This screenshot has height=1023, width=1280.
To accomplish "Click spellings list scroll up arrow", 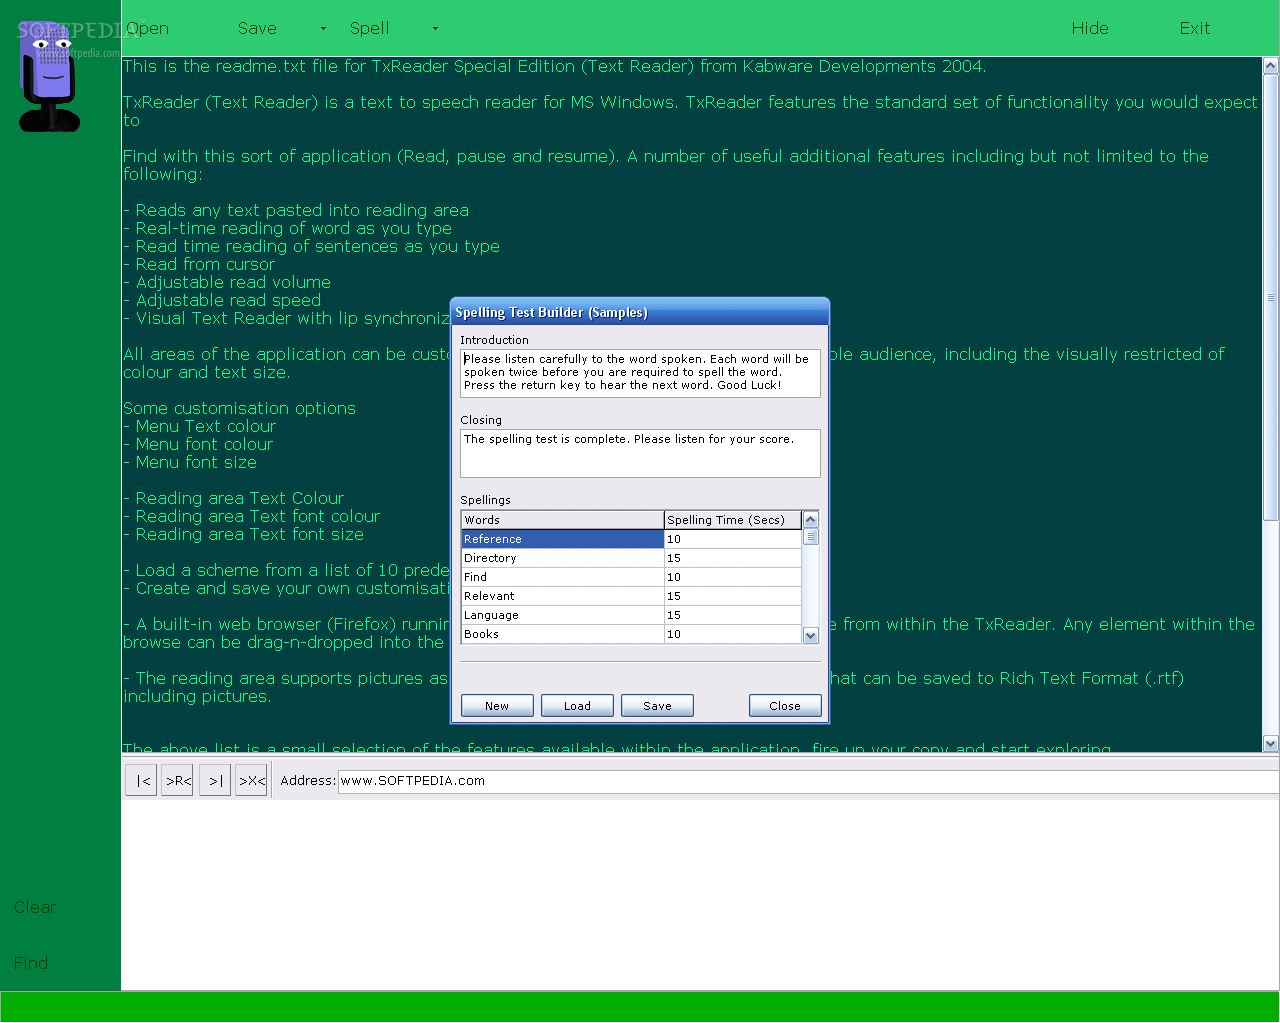I will 811,520.
